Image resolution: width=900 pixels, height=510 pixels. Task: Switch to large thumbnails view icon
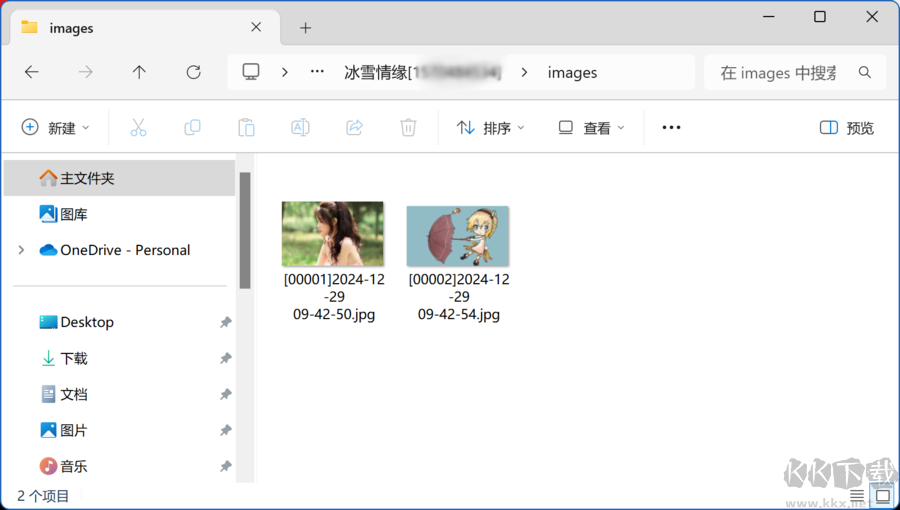(x=882, y=495)
